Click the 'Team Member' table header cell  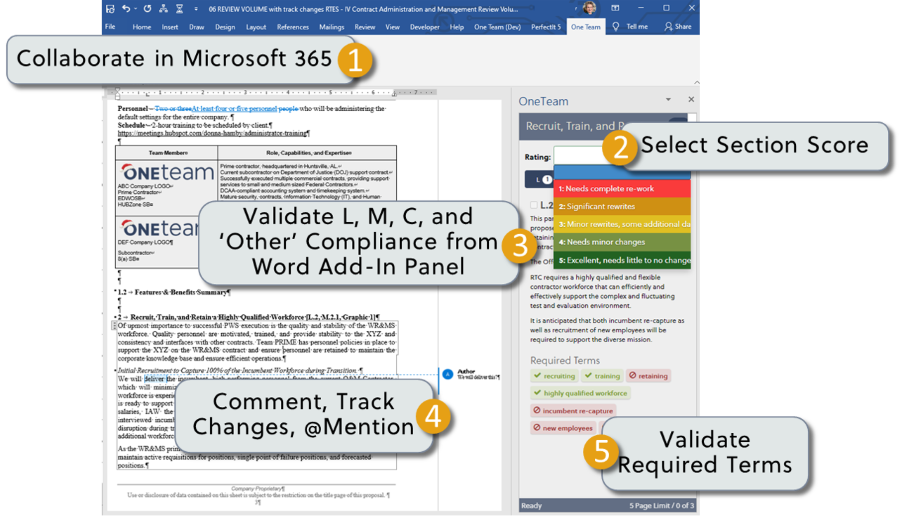pos(168,153)
